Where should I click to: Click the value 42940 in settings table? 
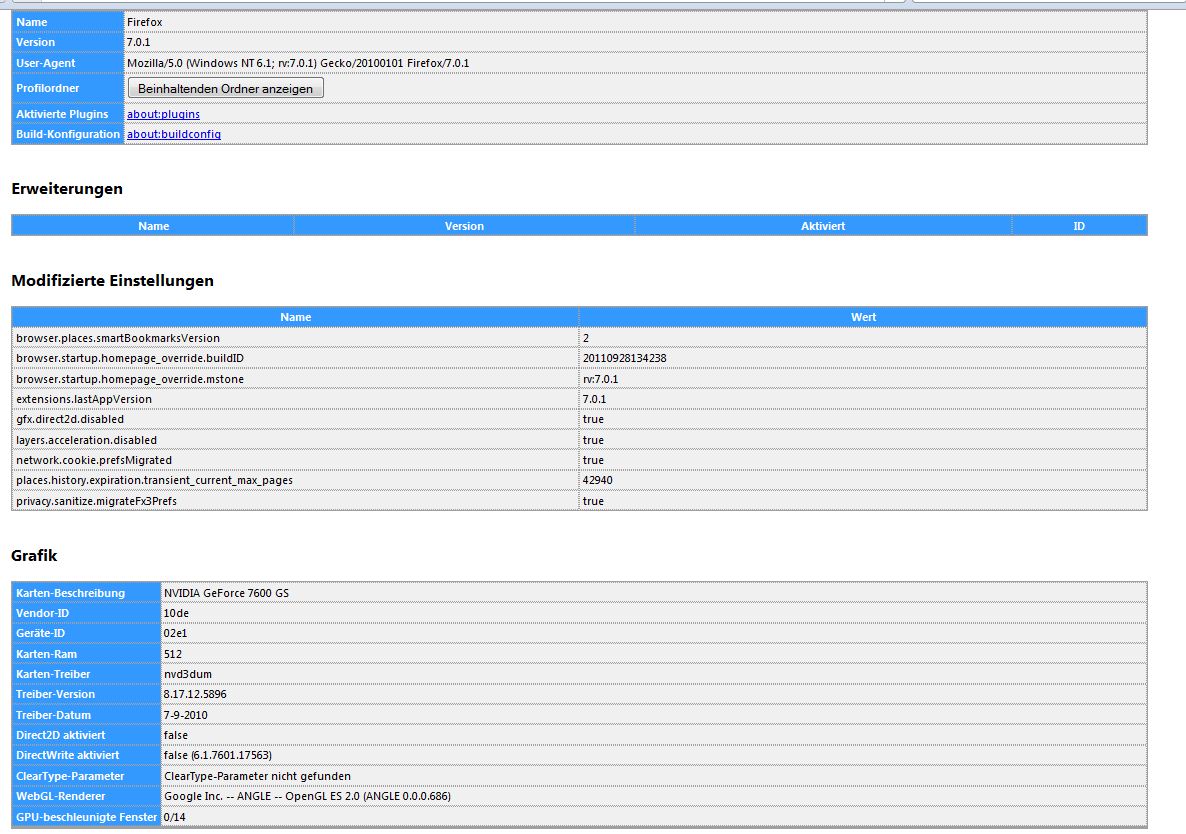tap(597, 480)
